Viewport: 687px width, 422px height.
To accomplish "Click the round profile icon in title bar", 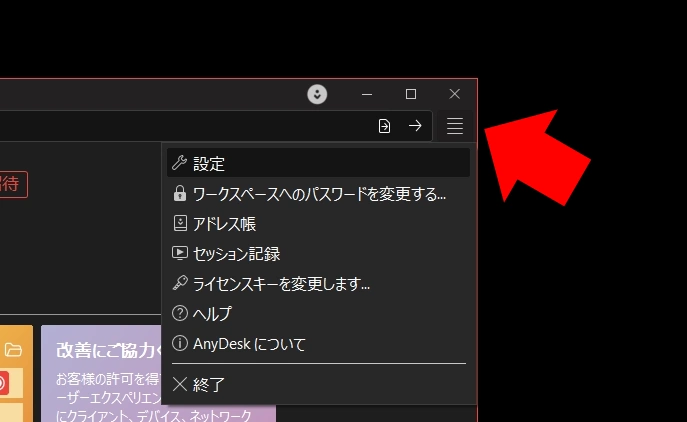I will (x=317, y=94).
